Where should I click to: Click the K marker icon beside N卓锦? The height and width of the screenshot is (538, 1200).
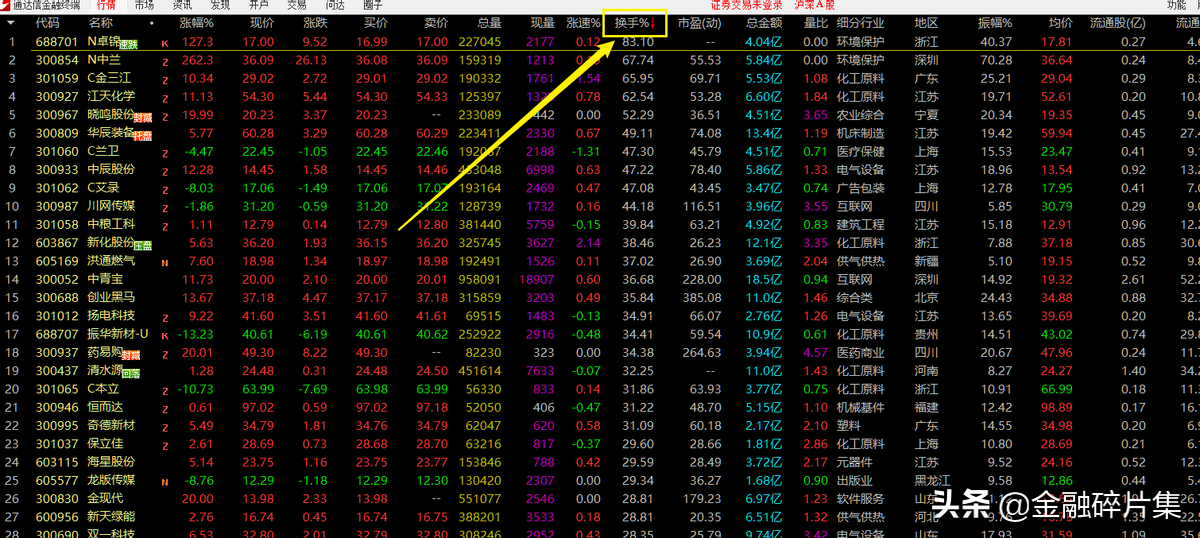tap(165, 42)
